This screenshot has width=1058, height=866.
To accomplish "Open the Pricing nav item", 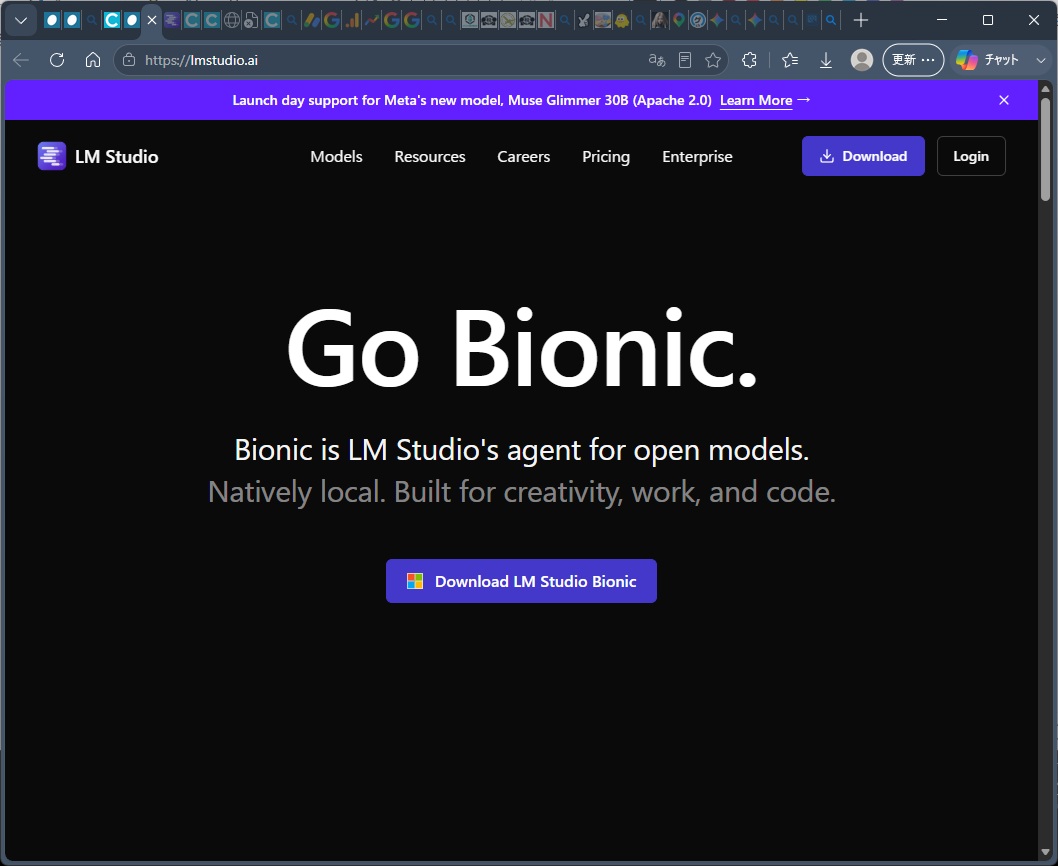I will (606, 157).
